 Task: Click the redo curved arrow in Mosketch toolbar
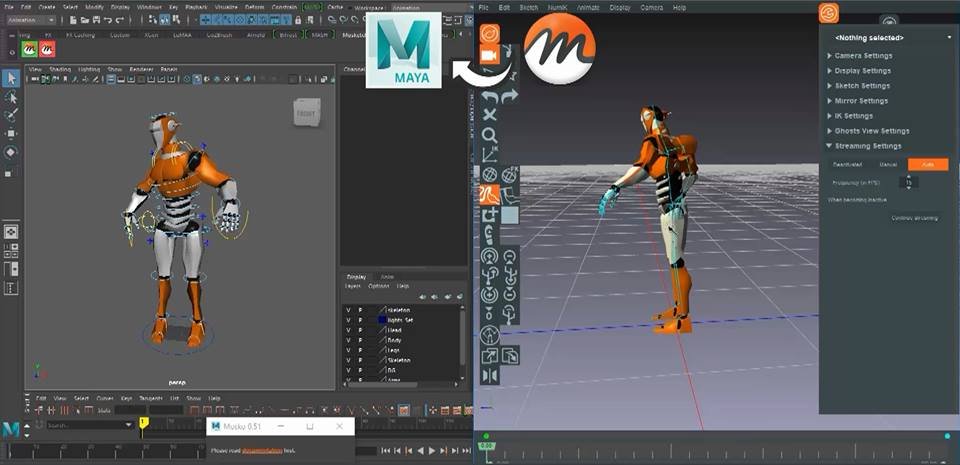pos(509,96)
